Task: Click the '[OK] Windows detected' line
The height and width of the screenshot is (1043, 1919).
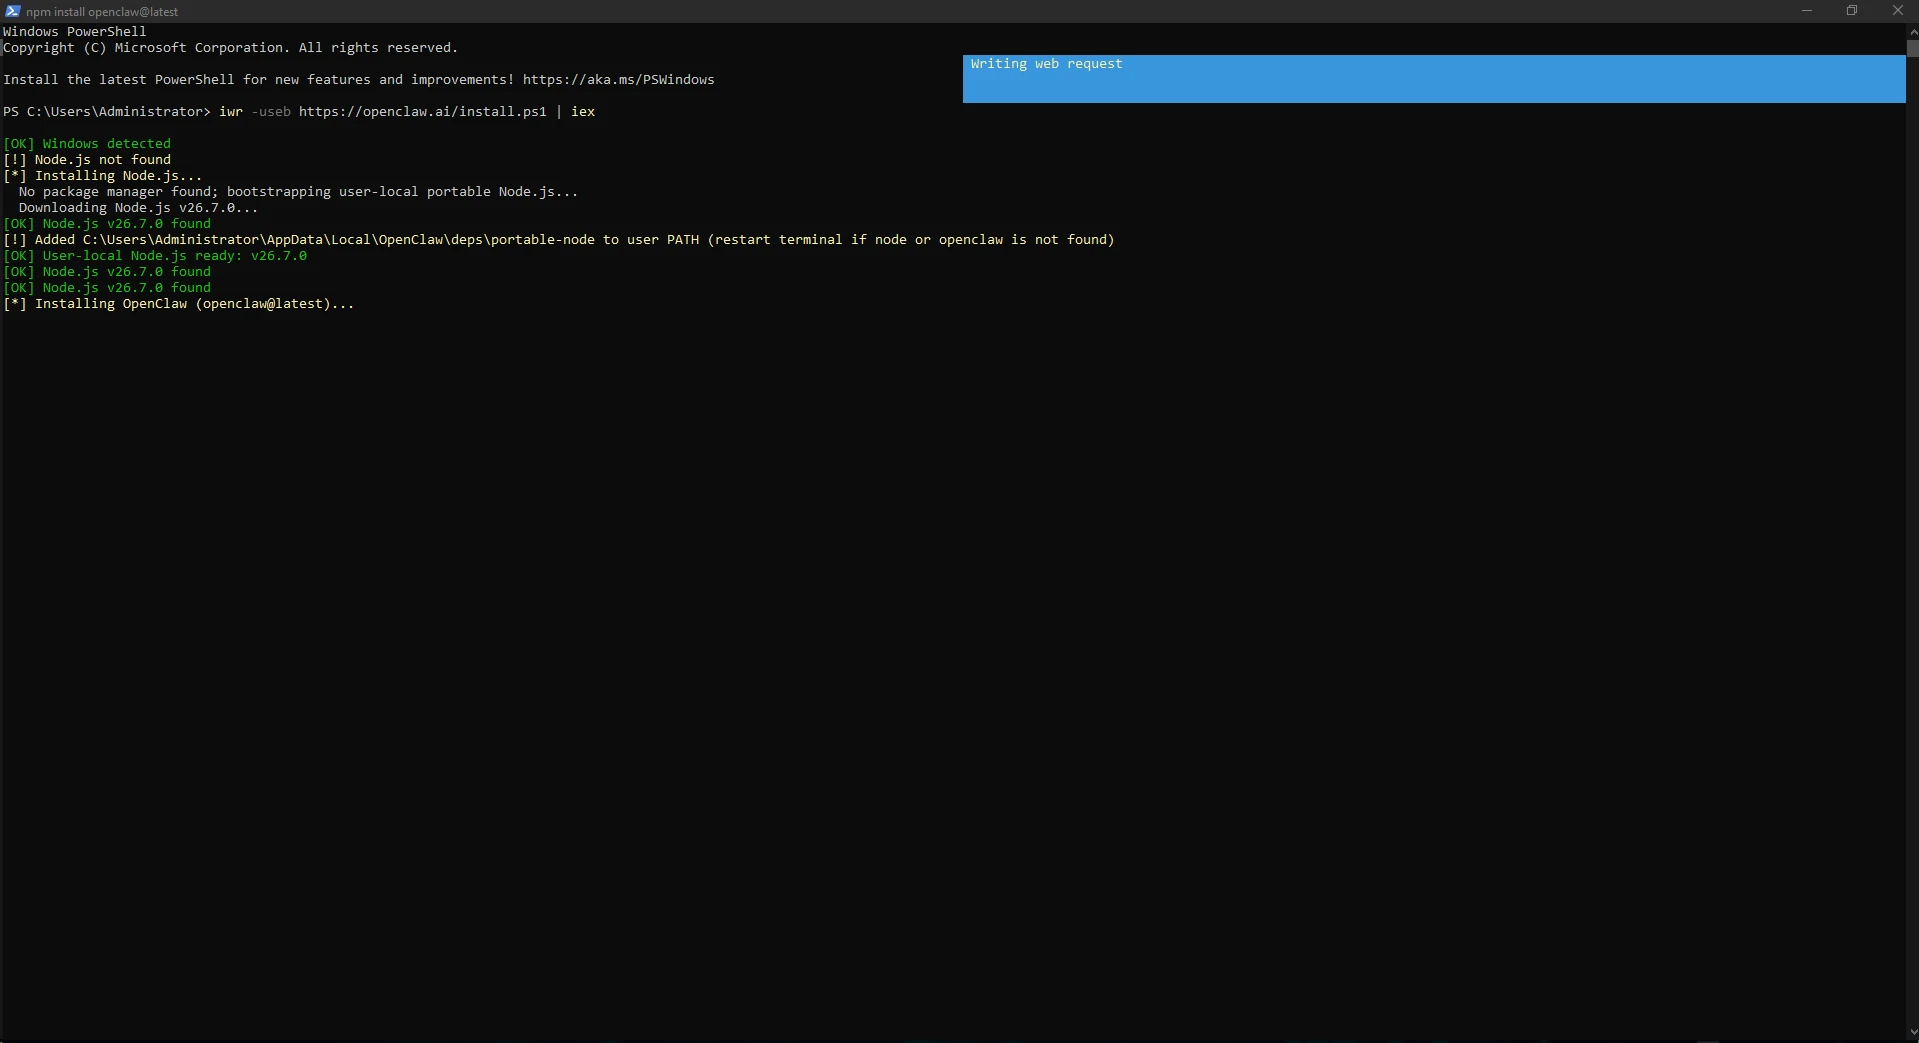Action: [x=87, y=144]
